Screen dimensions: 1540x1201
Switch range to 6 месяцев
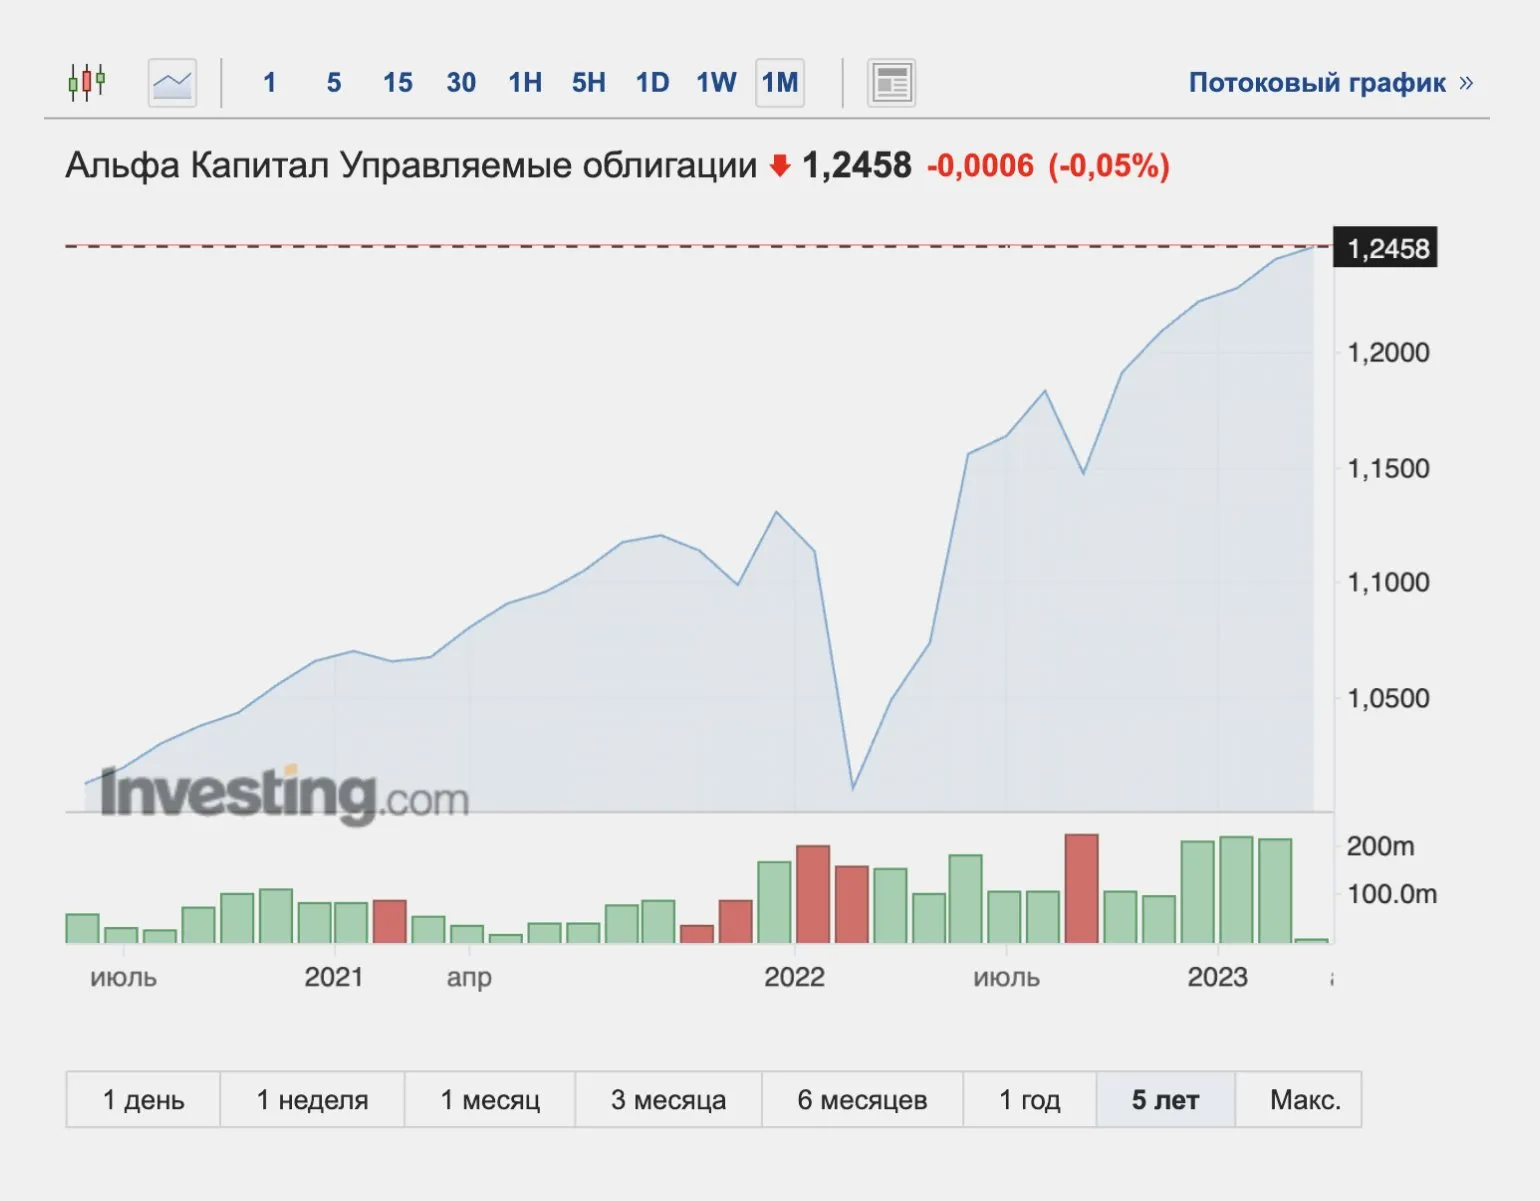tap(862, 1100)
